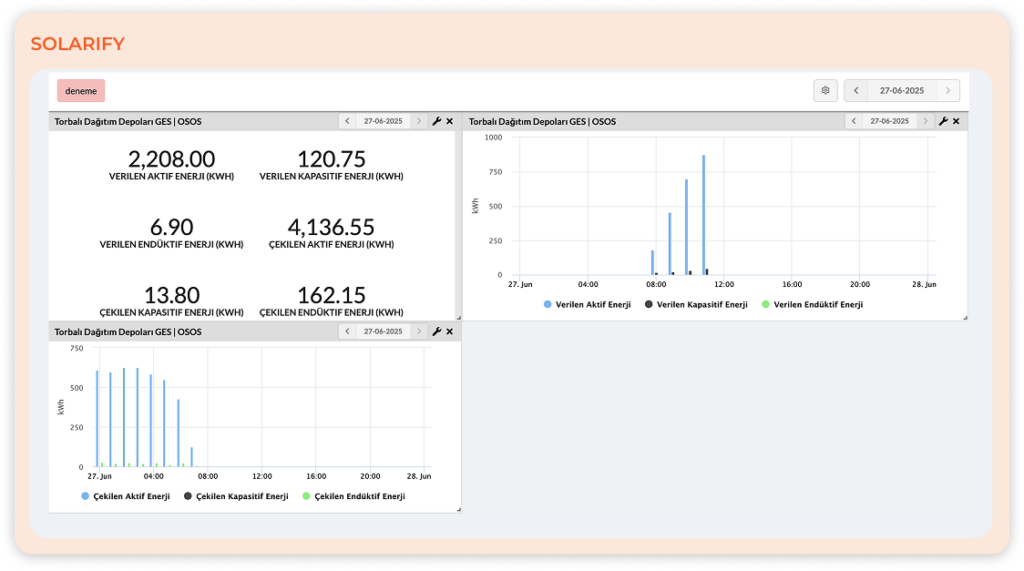Toggle Çekilen Kapasitif Enerji legend series
The width and height of the screenshot is (1024, 571).
tap(236, 497)
